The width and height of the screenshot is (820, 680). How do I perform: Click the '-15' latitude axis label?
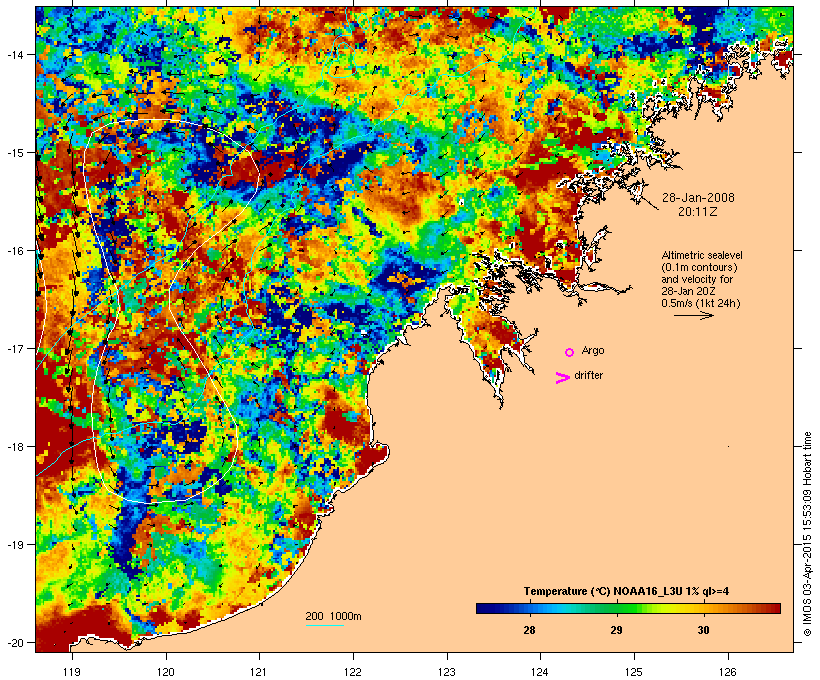(14, 153)
